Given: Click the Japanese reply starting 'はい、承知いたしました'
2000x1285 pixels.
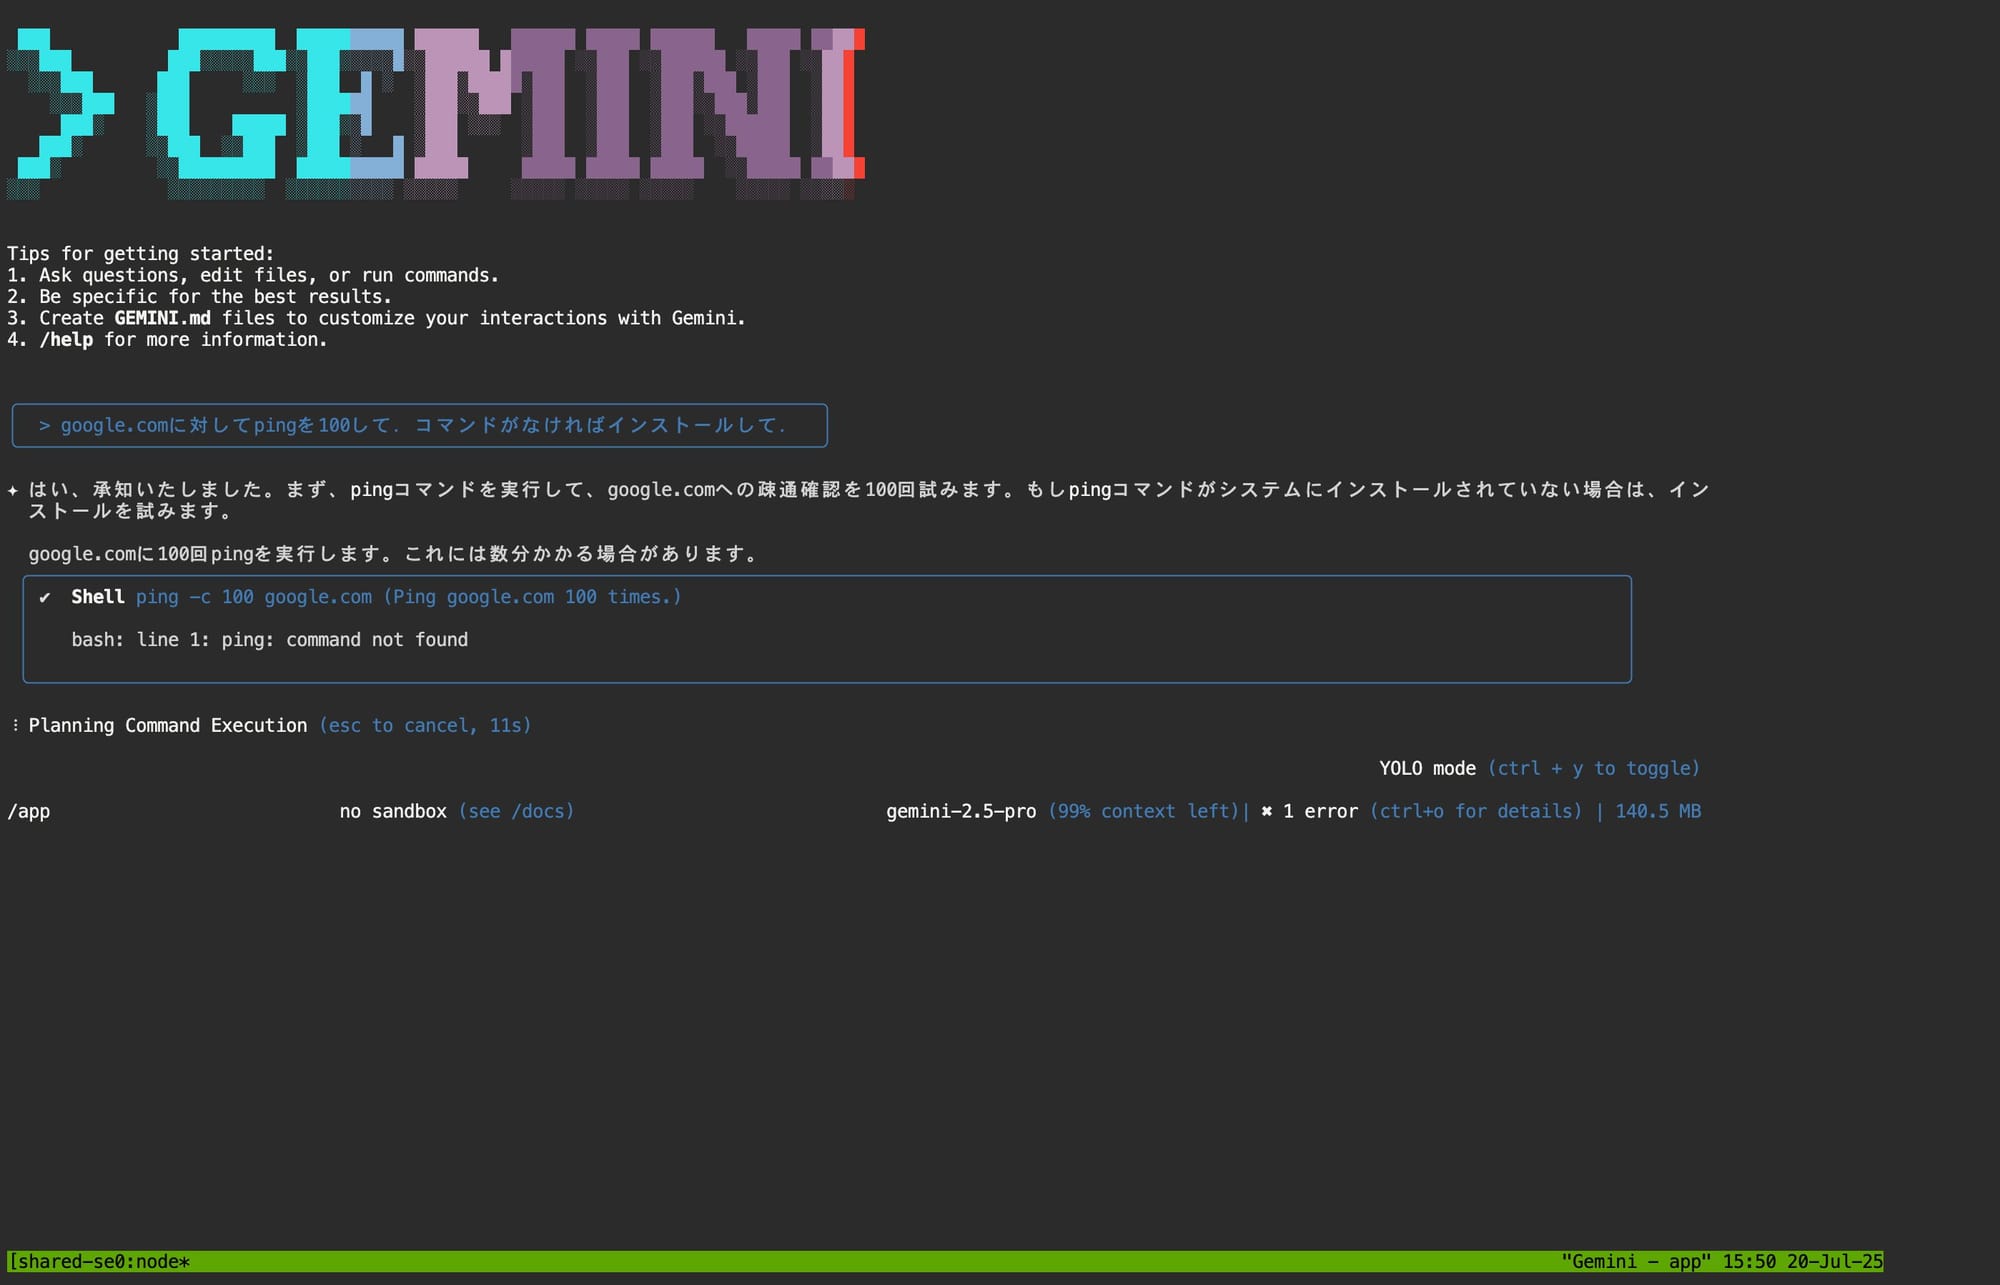Looking at the screenshot, I should (x=868, y=500).
